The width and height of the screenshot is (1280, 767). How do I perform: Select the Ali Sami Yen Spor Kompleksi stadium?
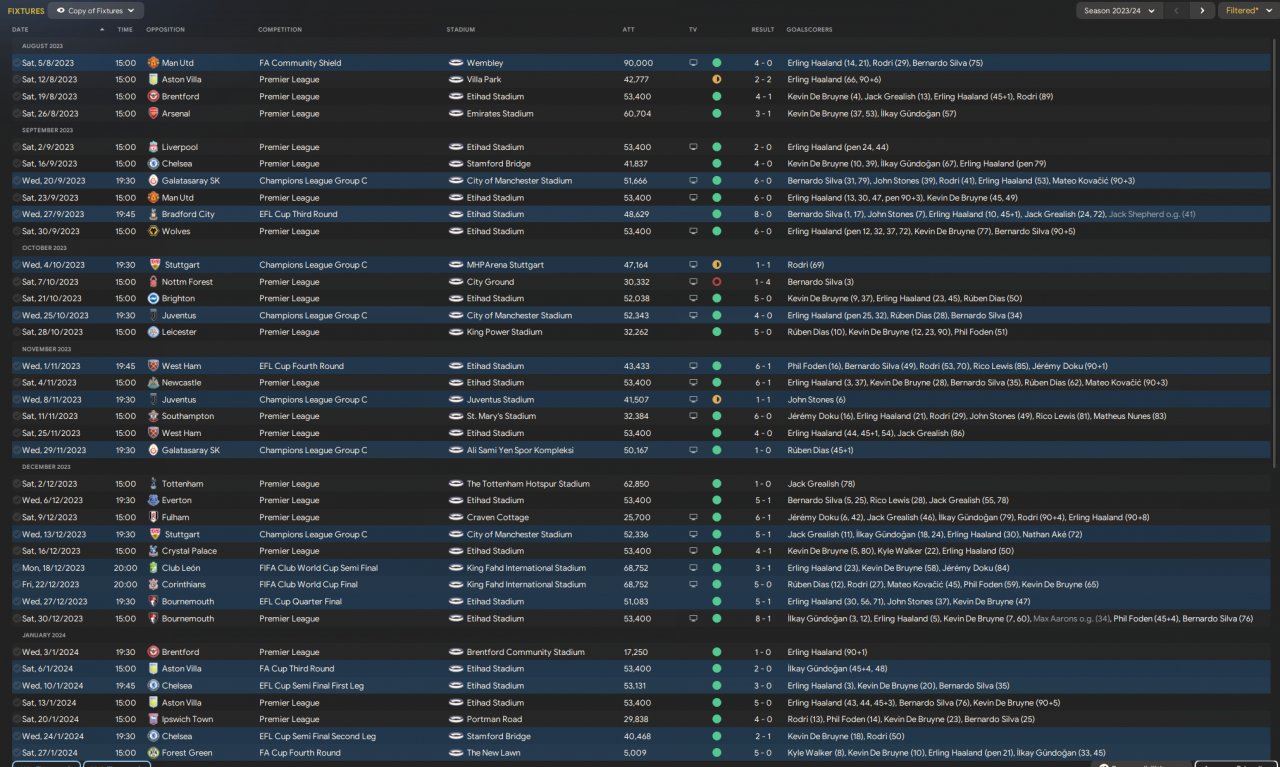coord(519,450)
